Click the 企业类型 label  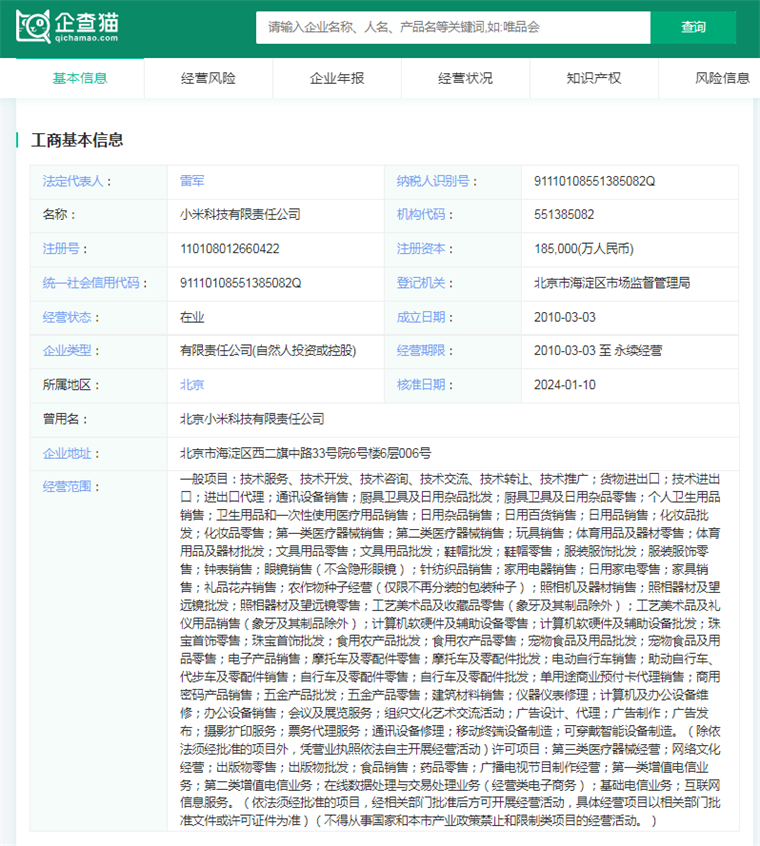click(x=67, y=351)
